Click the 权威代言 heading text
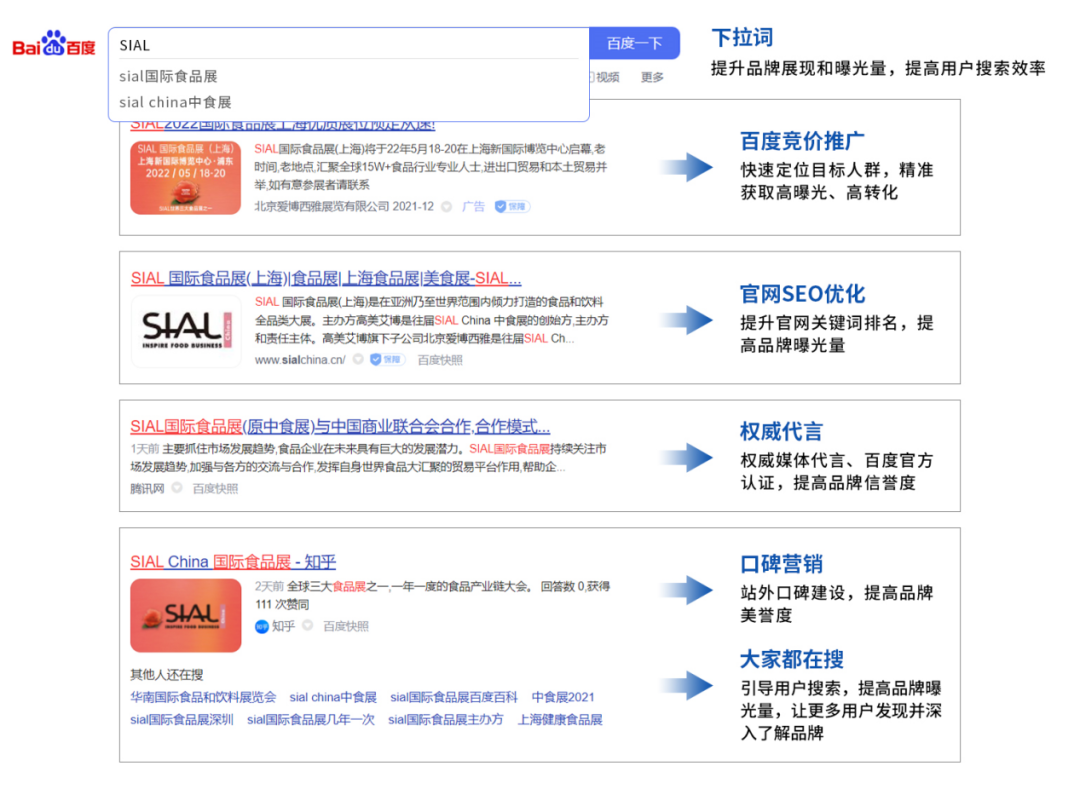This screenshot has height=789, width=1080. coord(781,432)
